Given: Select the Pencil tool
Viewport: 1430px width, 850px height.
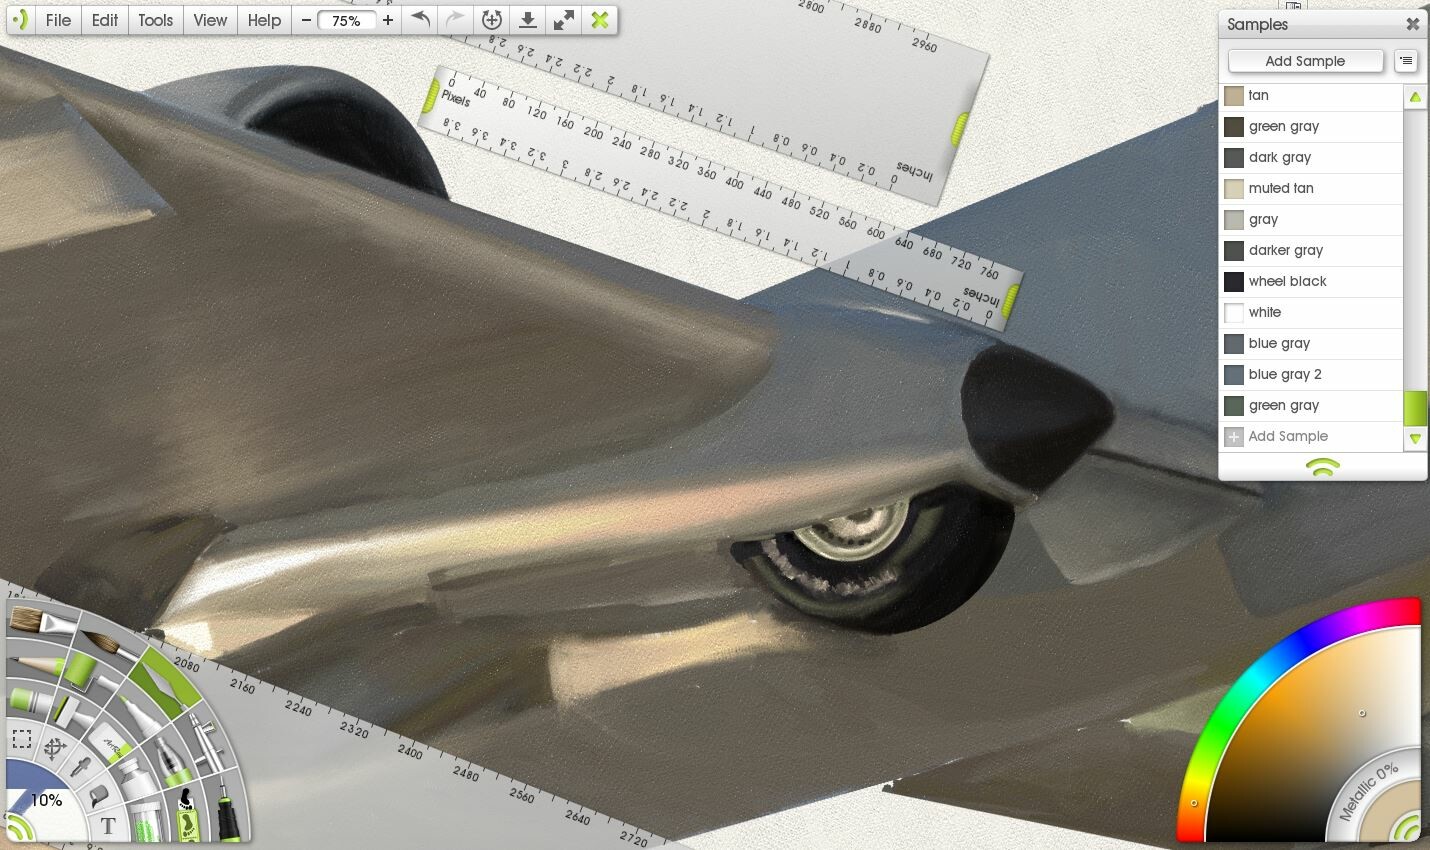Looking at the screenshot, I should point(34,663).
